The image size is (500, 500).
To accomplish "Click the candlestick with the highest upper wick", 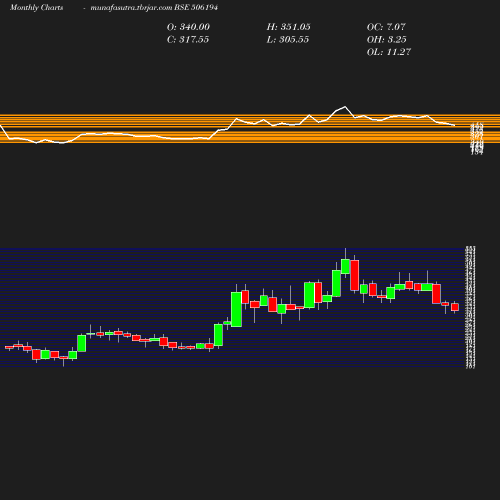I will [x=345, y=266].
